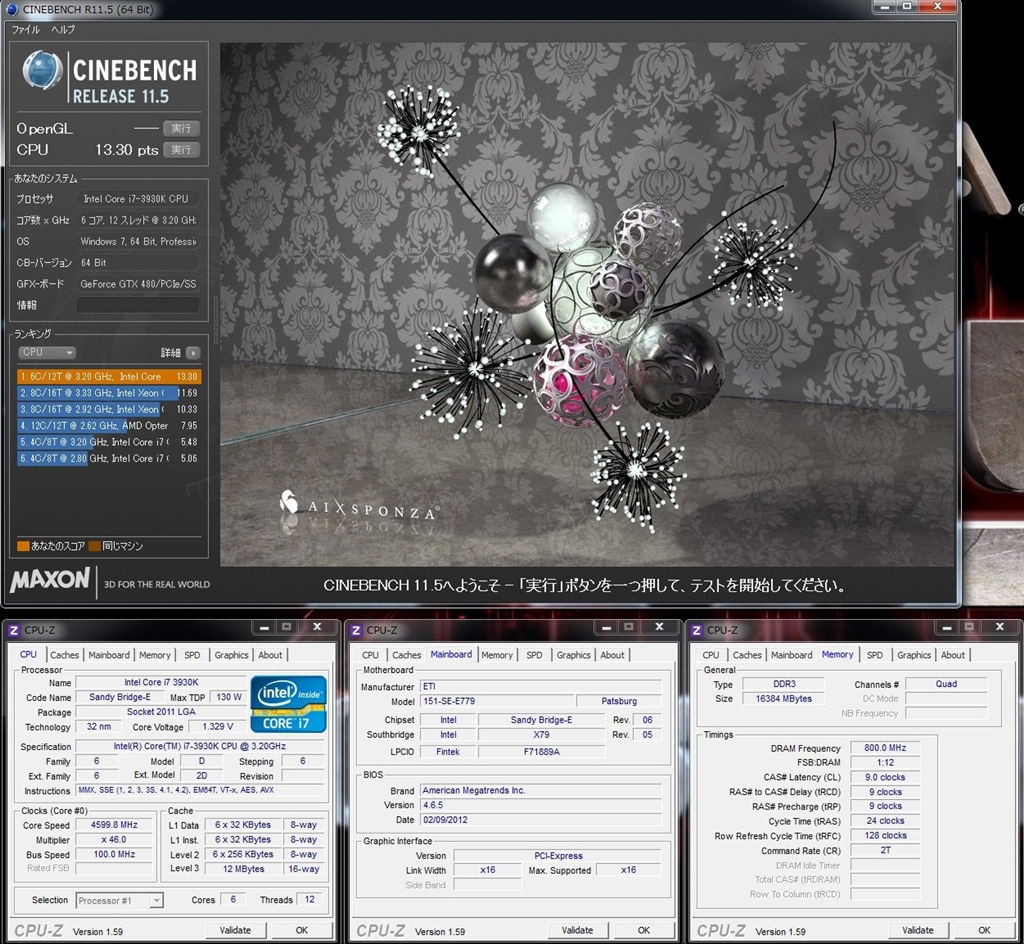The height and width of the screenshot is (944, 1024).
Task: Click the あなたのスコア orange legend swatch
Action: 23,546
